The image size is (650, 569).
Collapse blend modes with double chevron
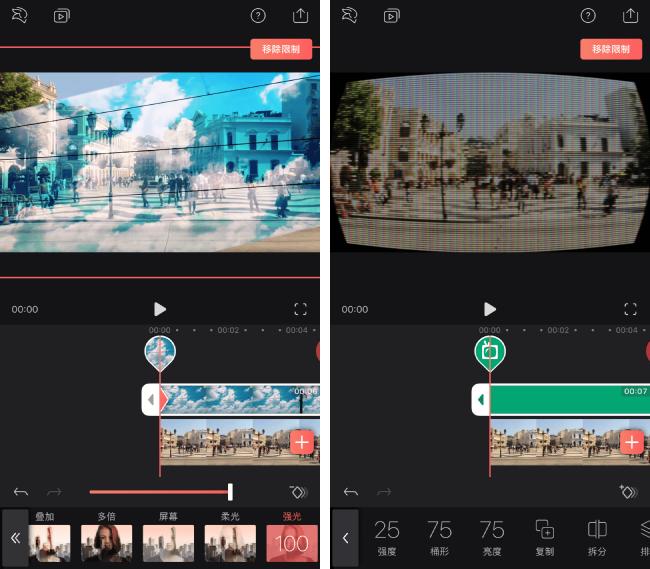[x=15, y=538]
